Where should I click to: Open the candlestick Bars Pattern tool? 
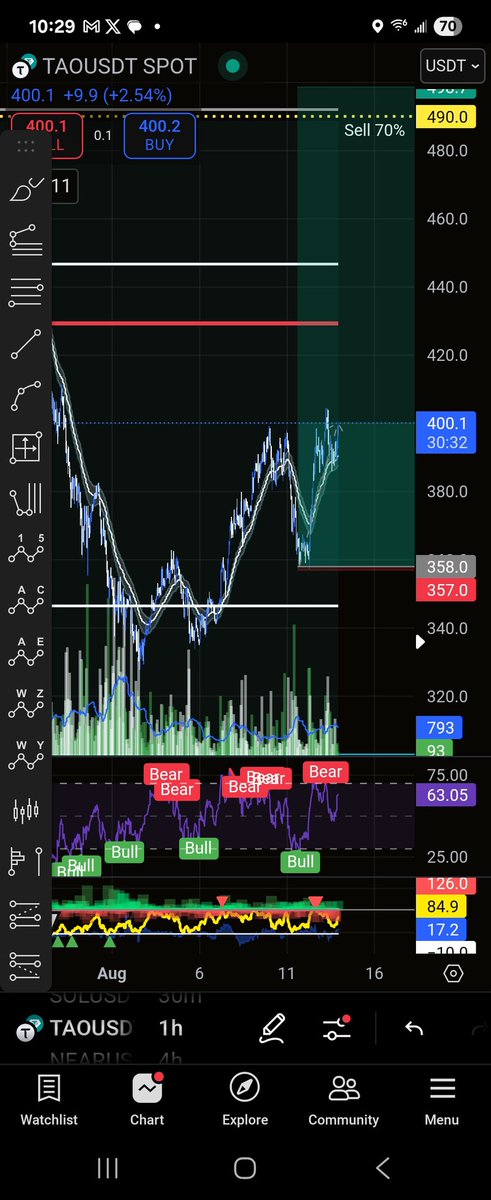pos(26,809)
